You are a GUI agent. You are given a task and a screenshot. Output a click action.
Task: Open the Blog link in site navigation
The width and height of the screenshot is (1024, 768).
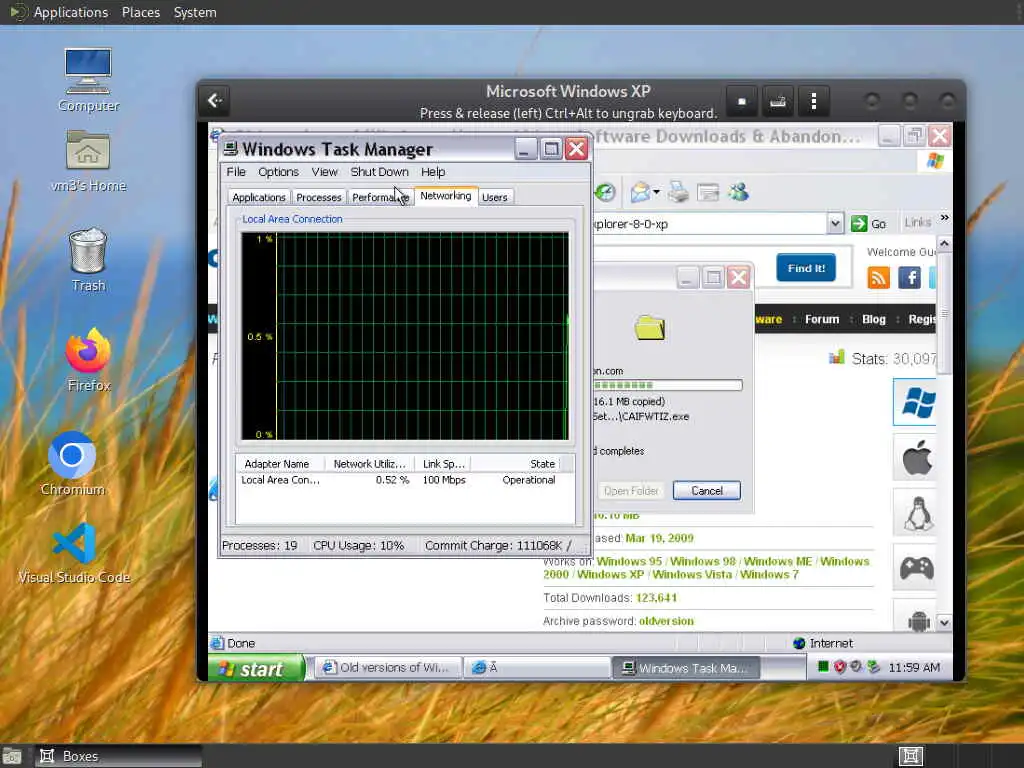[x=874, y=319]
